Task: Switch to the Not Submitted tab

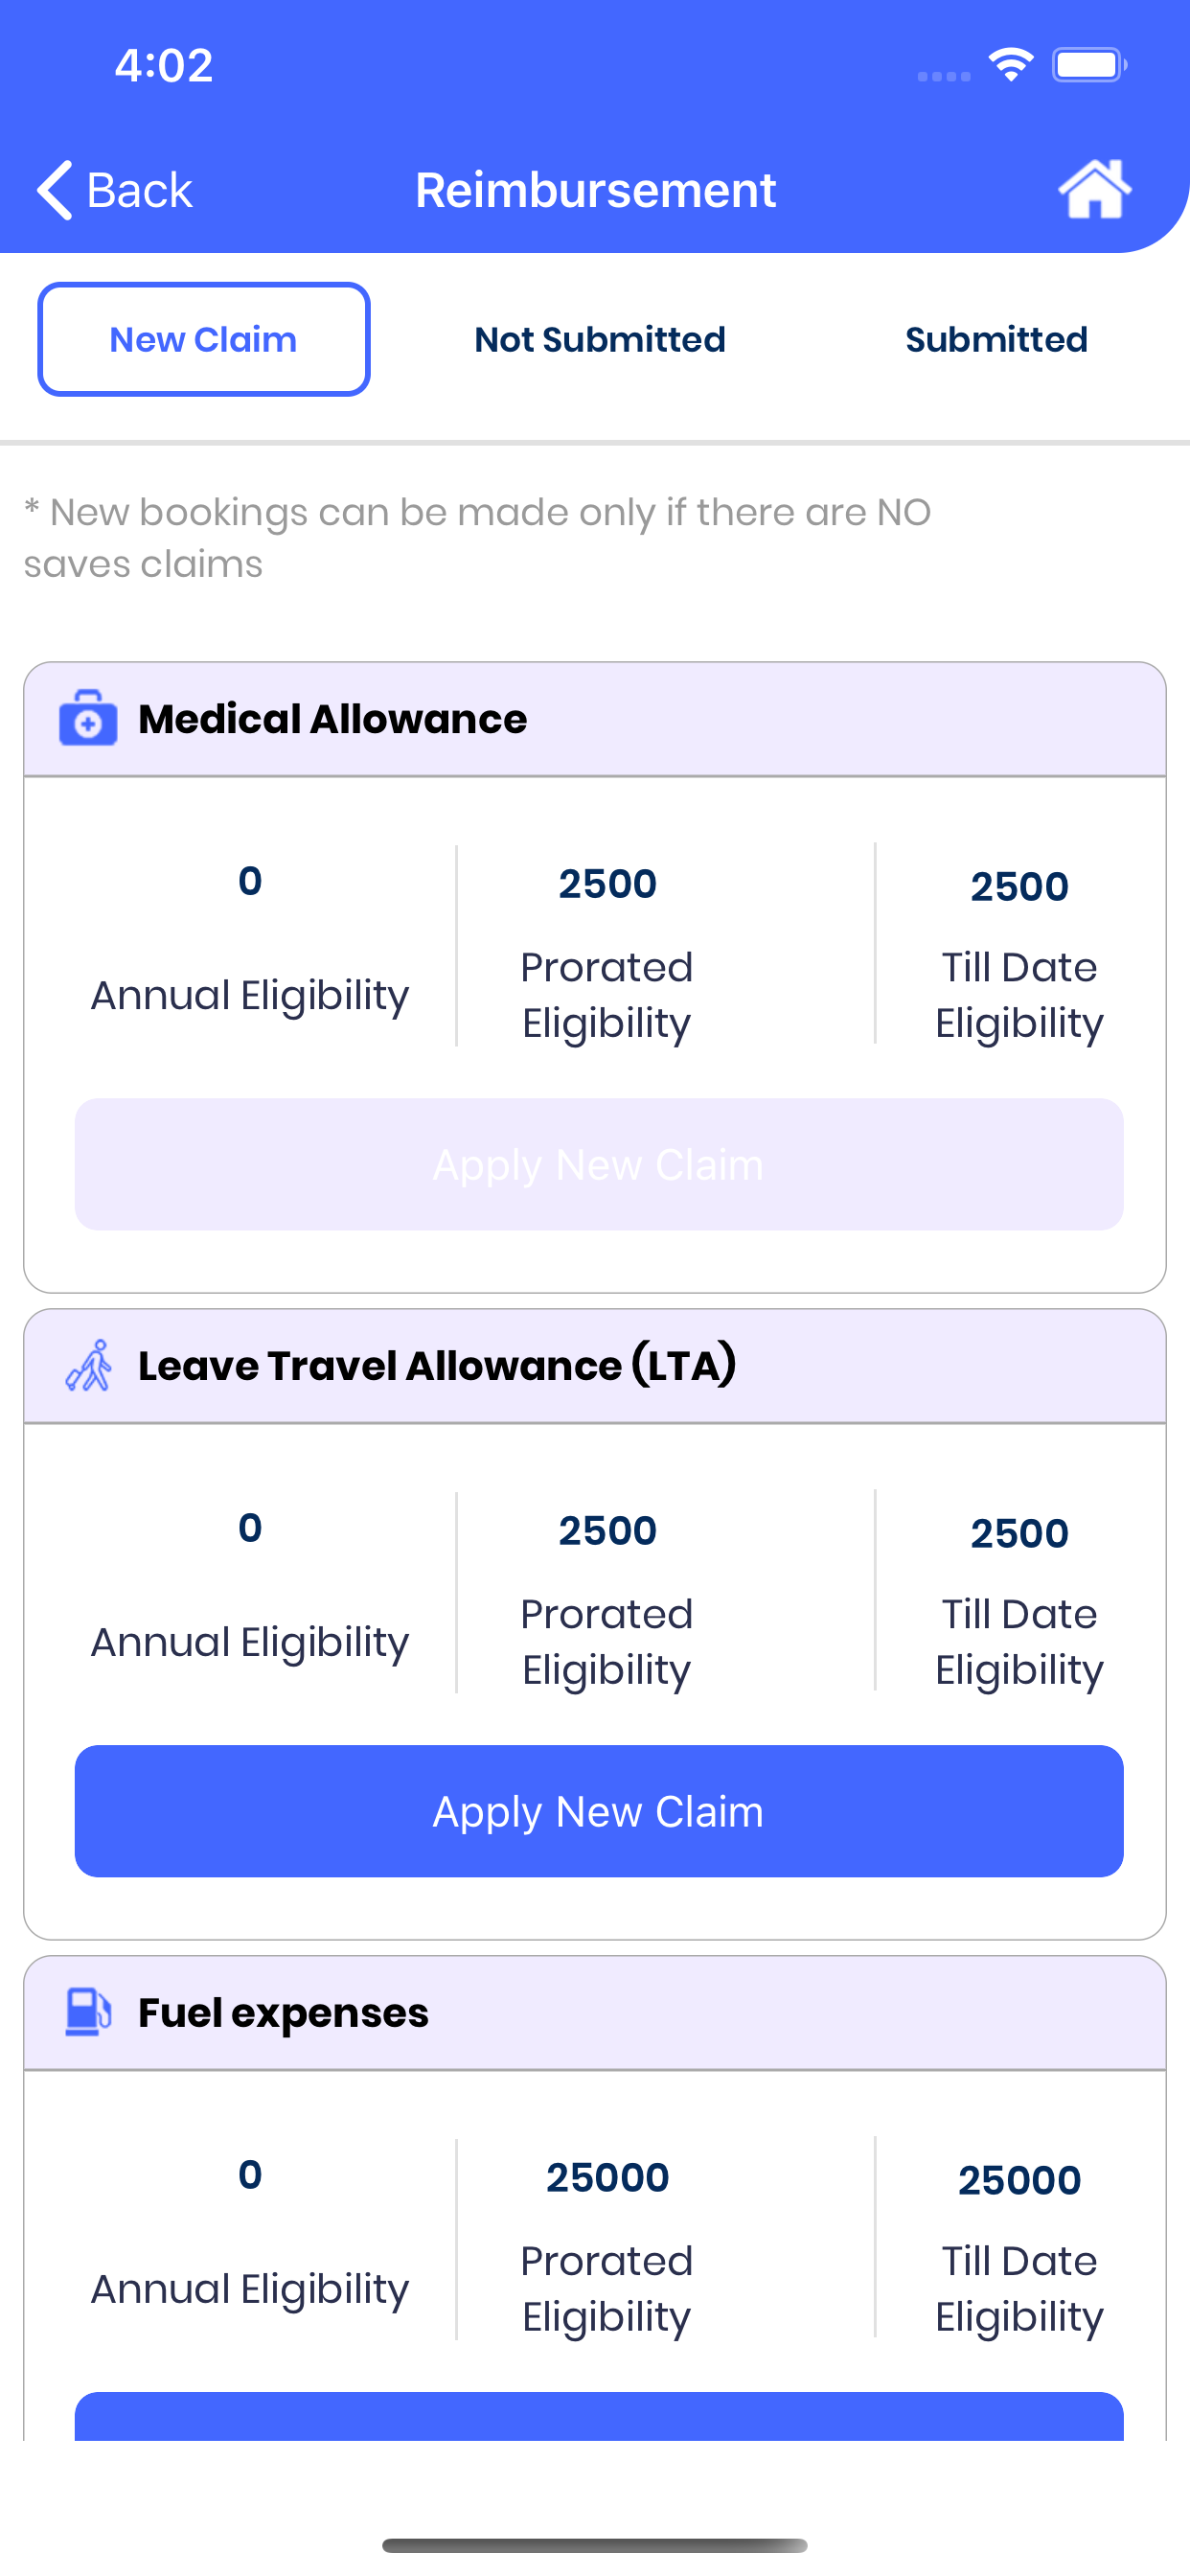Action: 600,339
